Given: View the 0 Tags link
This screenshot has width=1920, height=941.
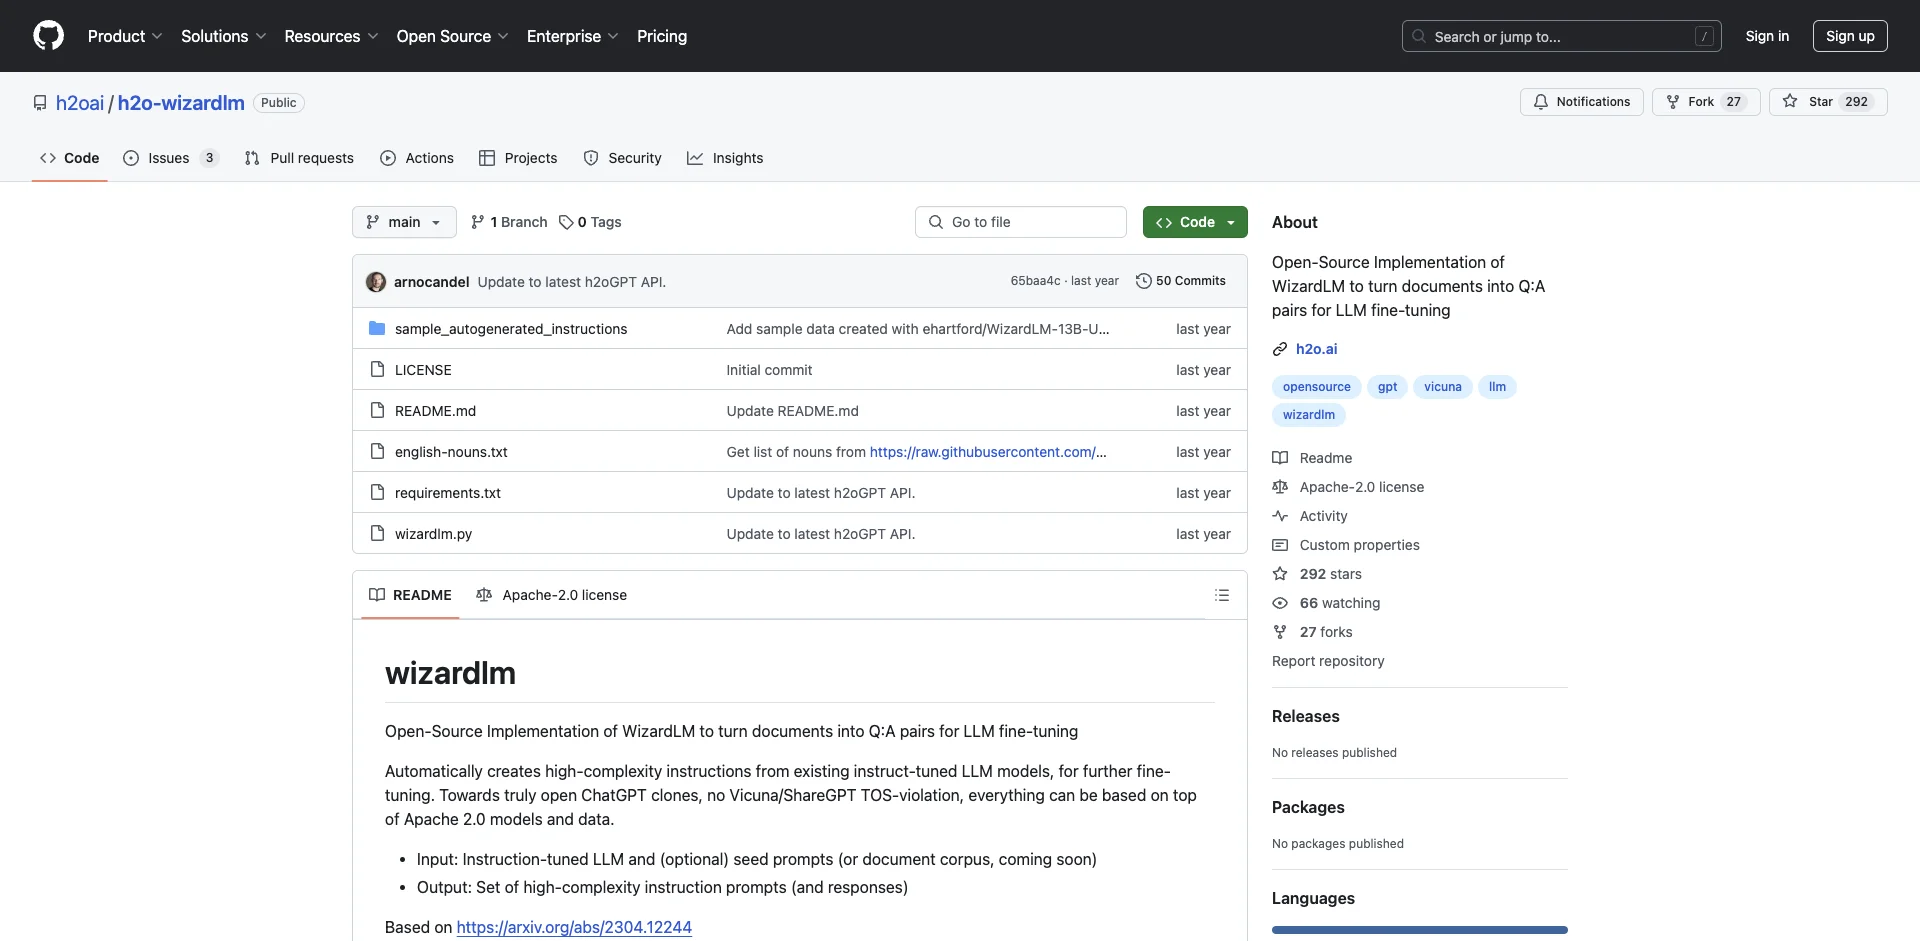Looking at the screenshot, I should [x=590, y=222].
